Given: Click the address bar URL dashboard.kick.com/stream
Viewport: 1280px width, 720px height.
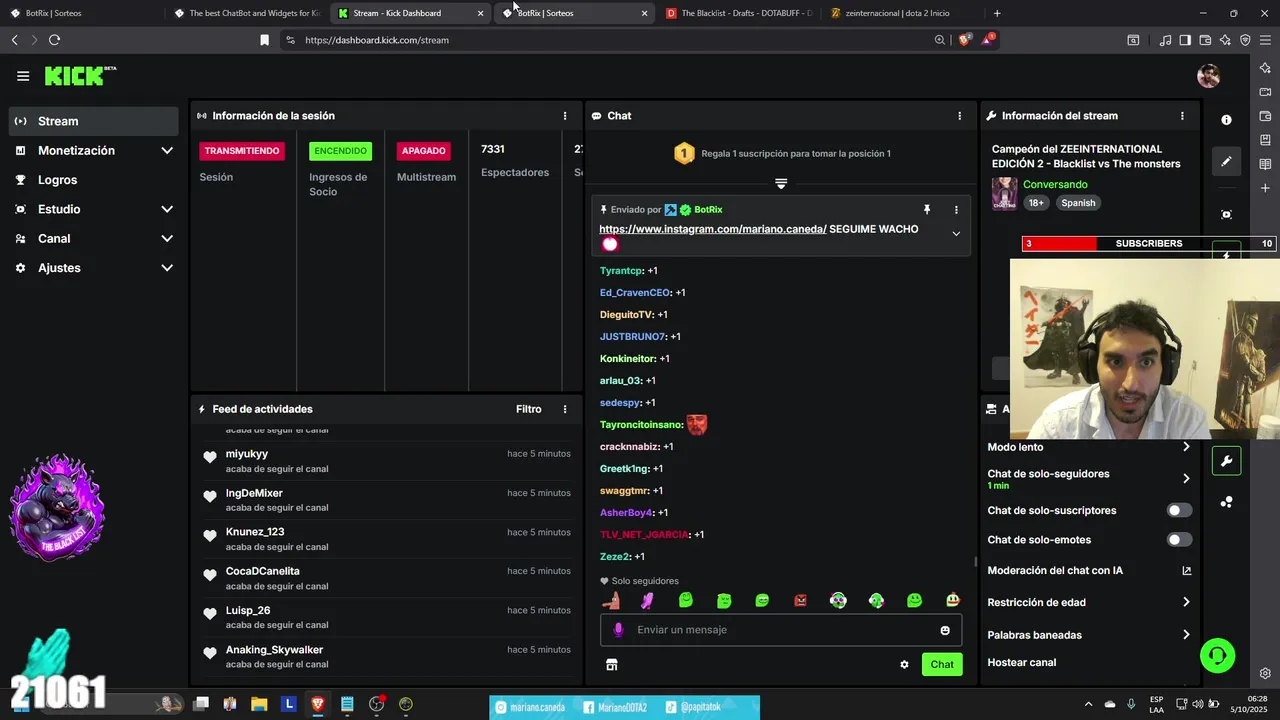Looking at the screenshot, I should [377, 40].
